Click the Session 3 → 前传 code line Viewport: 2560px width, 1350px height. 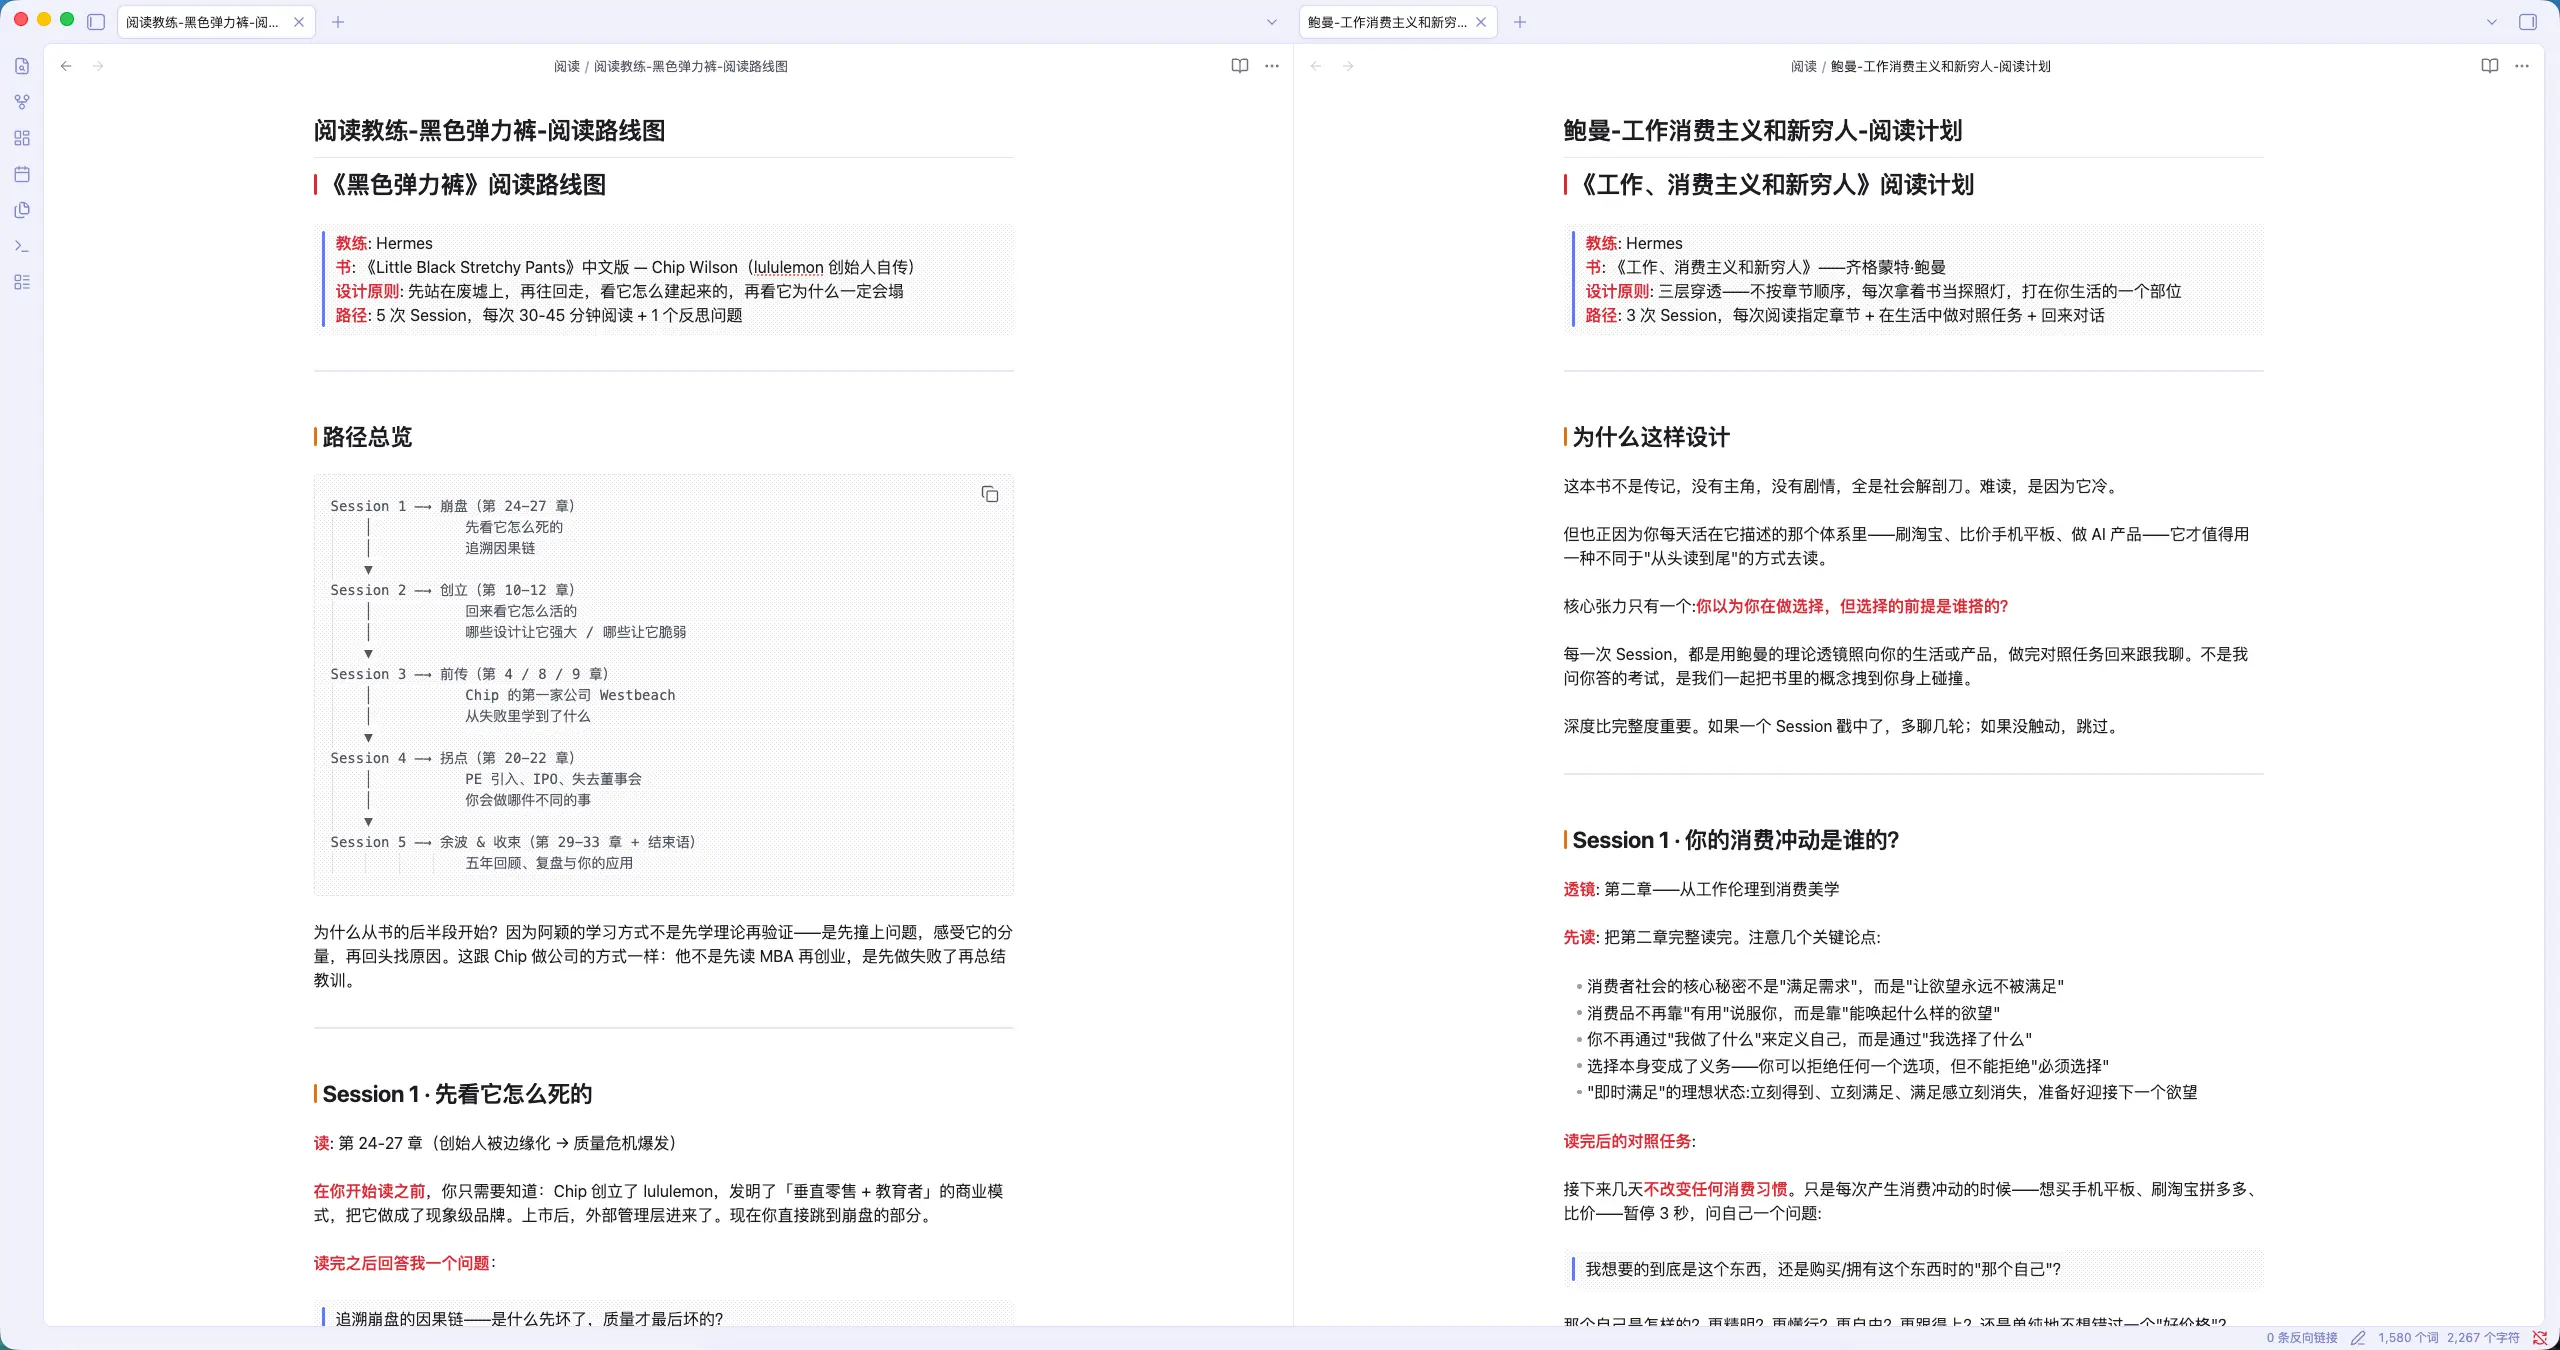coord(470,674)
